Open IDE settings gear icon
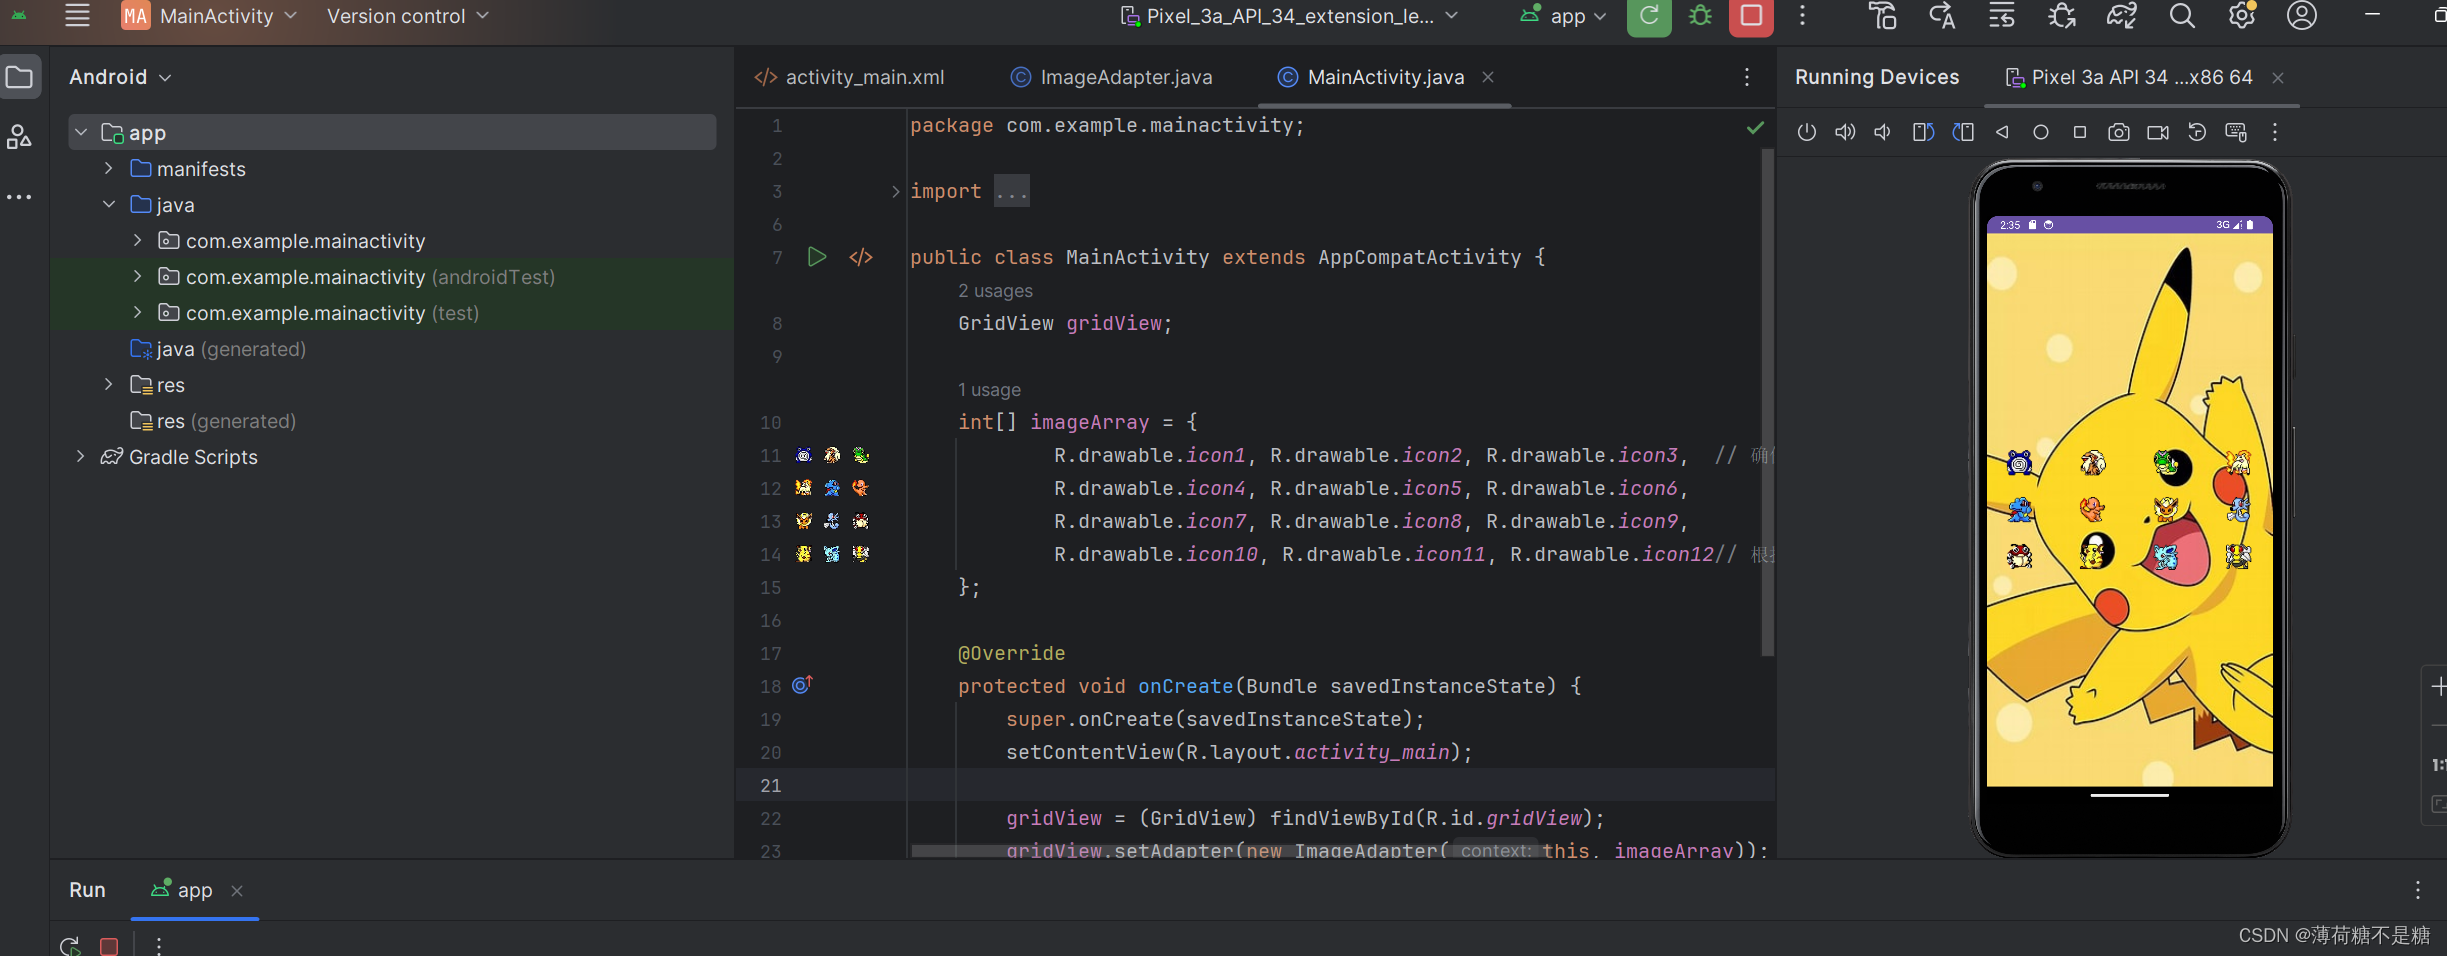 [2242, 16]
